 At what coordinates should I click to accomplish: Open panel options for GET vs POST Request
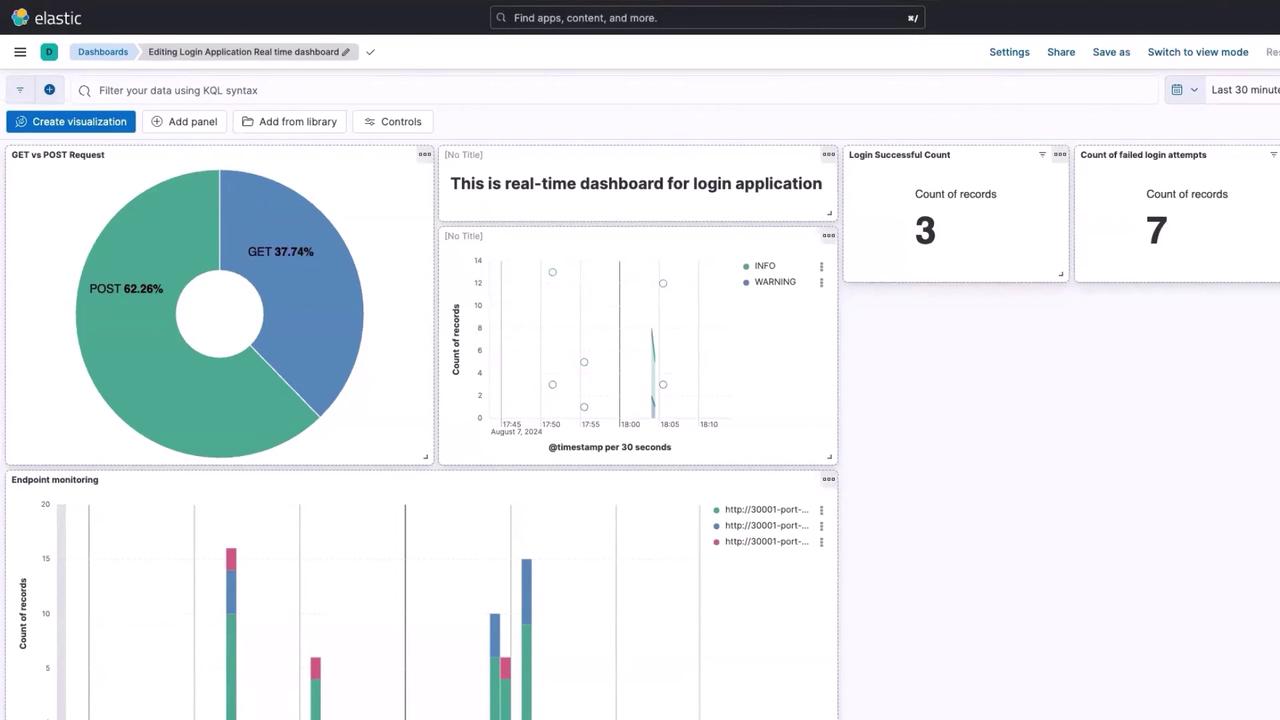[x=424, y=155]
